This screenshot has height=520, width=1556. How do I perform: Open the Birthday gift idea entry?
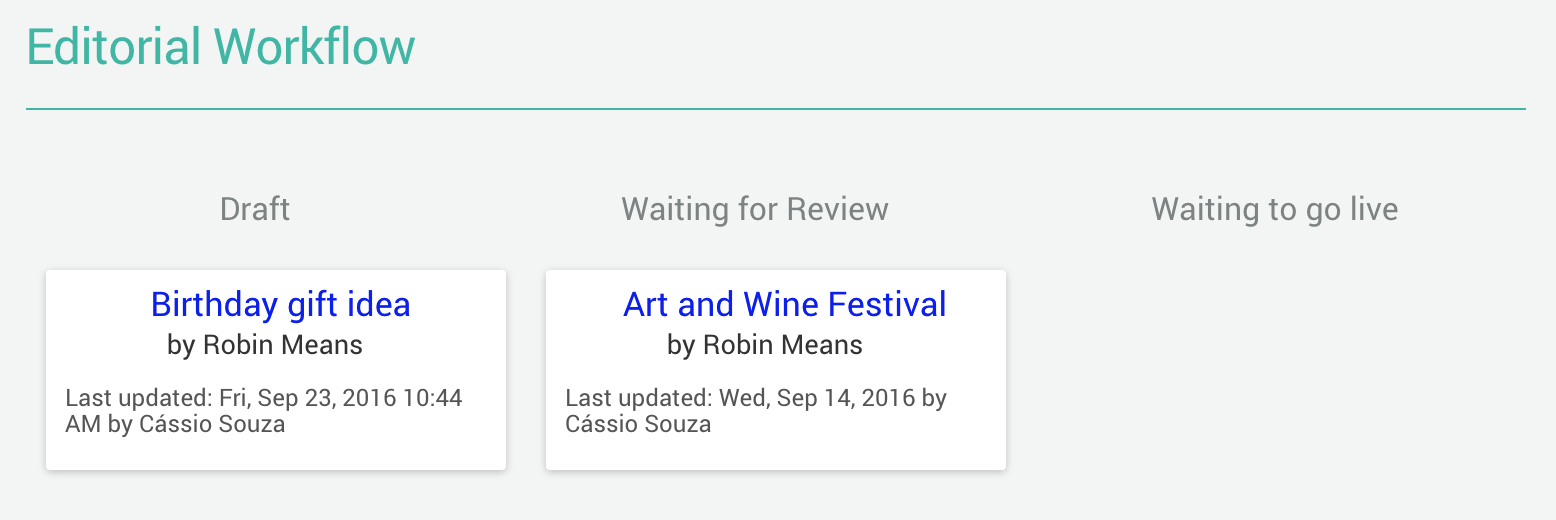click(x=280, y=304)
